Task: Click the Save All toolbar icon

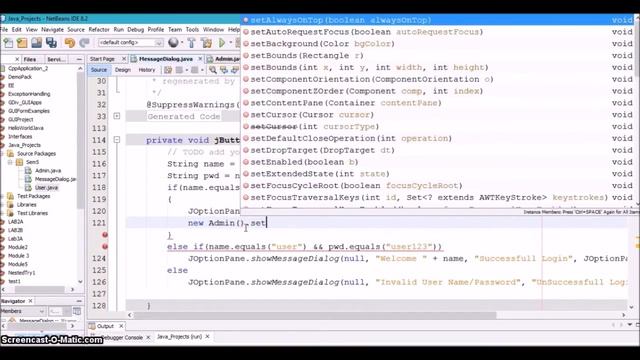Action: [51, 42]
